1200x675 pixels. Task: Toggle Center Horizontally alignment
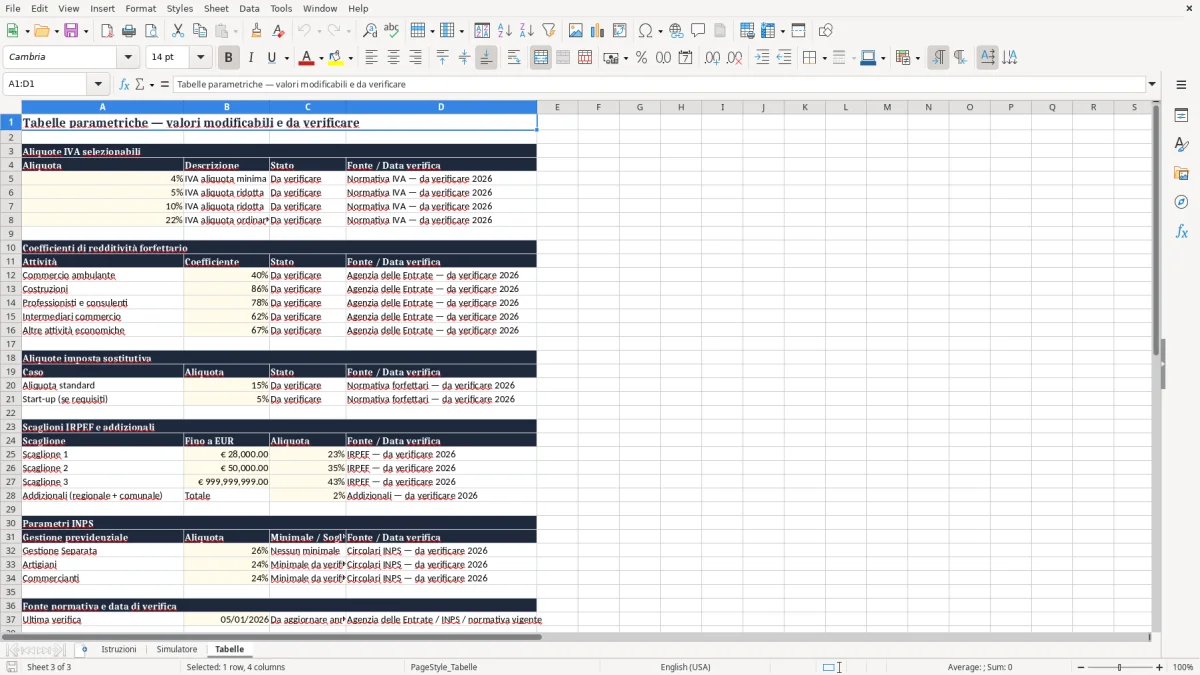(x=393, y=58)
